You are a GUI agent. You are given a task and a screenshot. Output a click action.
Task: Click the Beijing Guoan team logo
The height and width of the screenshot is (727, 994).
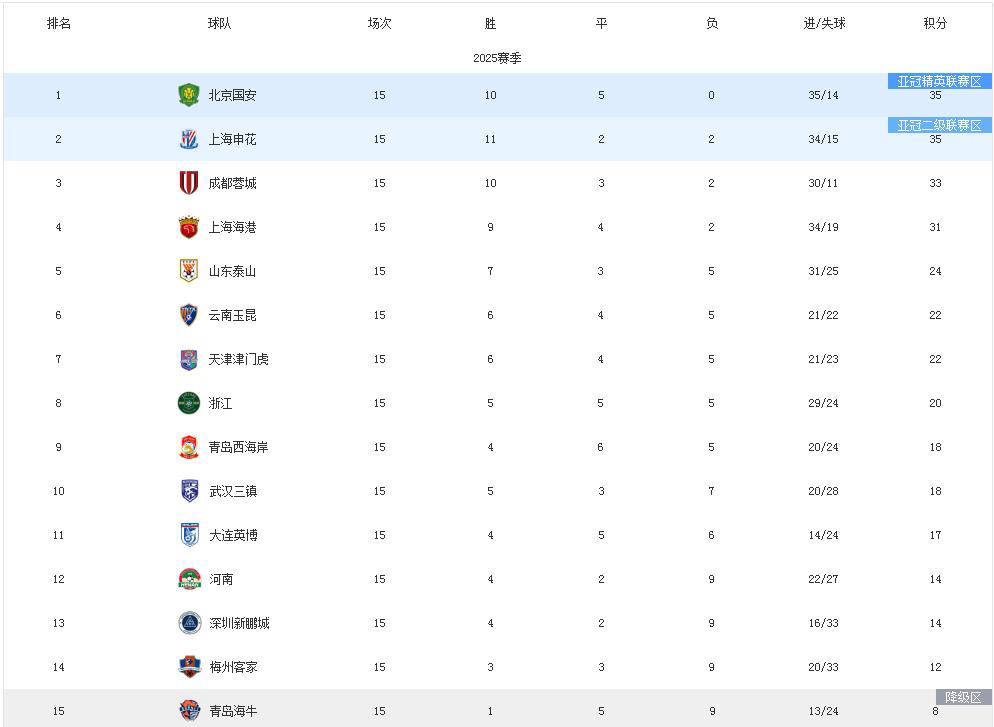pyautogui.click(x=189, y=95)
